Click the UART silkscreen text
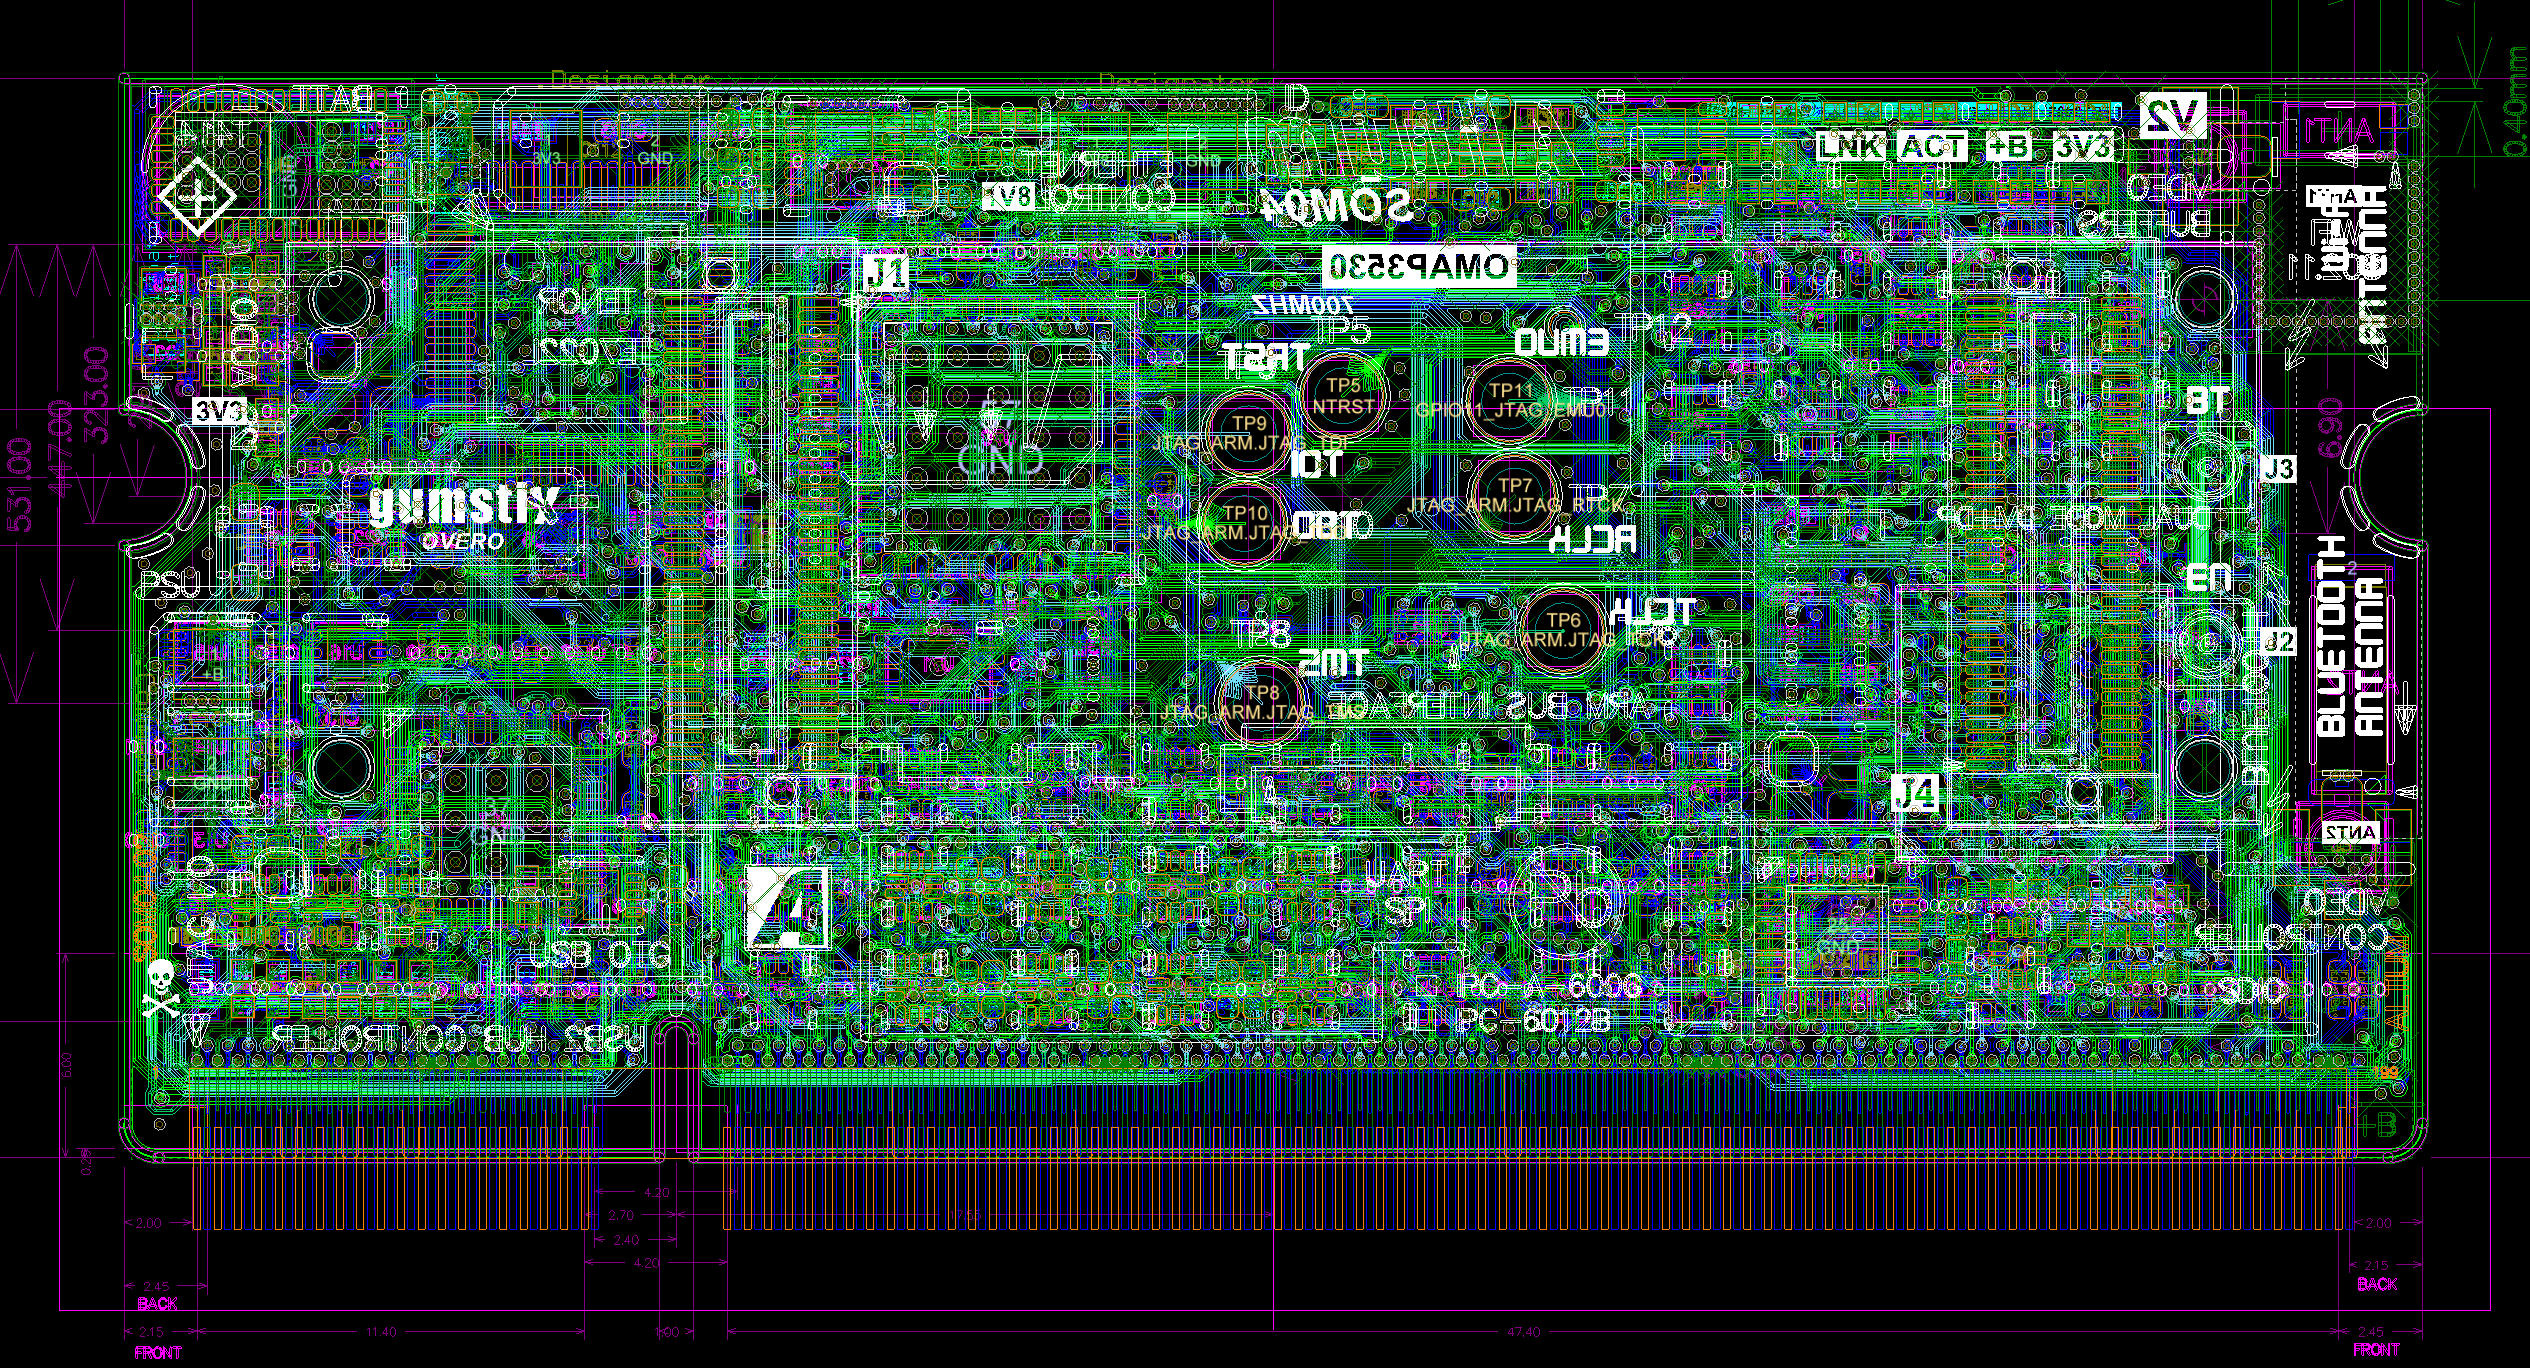 point(1409,873)
